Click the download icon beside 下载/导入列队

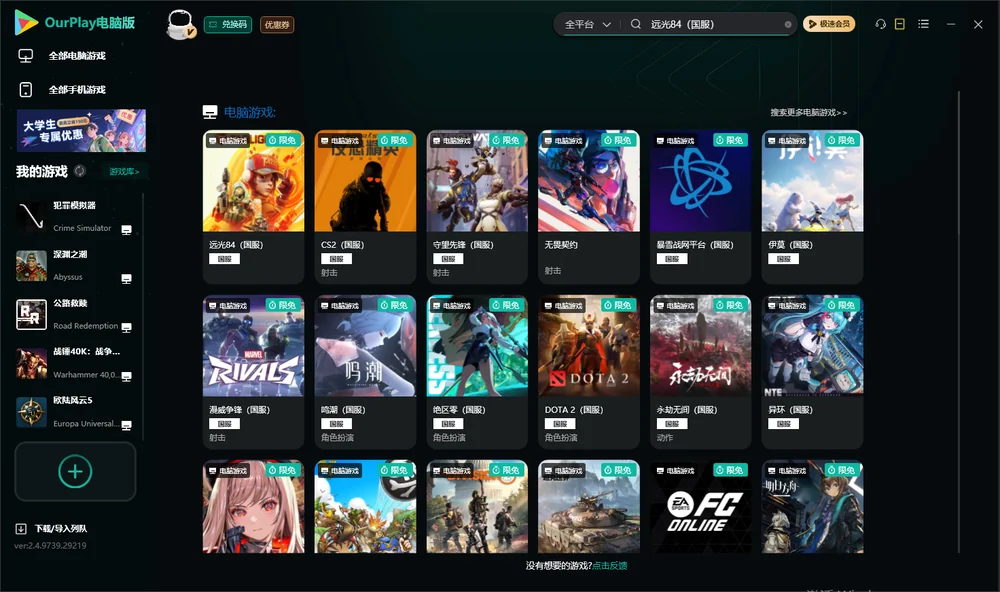[x=21, y=529]
